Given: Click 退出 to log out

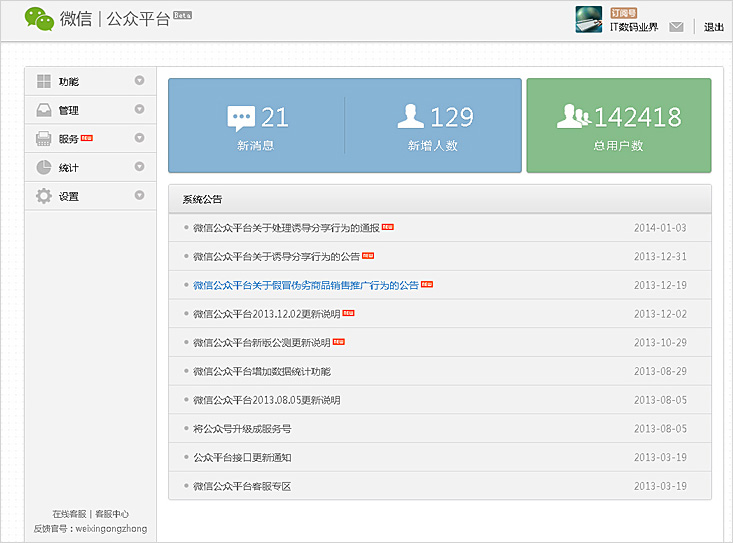Looking at the screenshot, I should point(714,27).
